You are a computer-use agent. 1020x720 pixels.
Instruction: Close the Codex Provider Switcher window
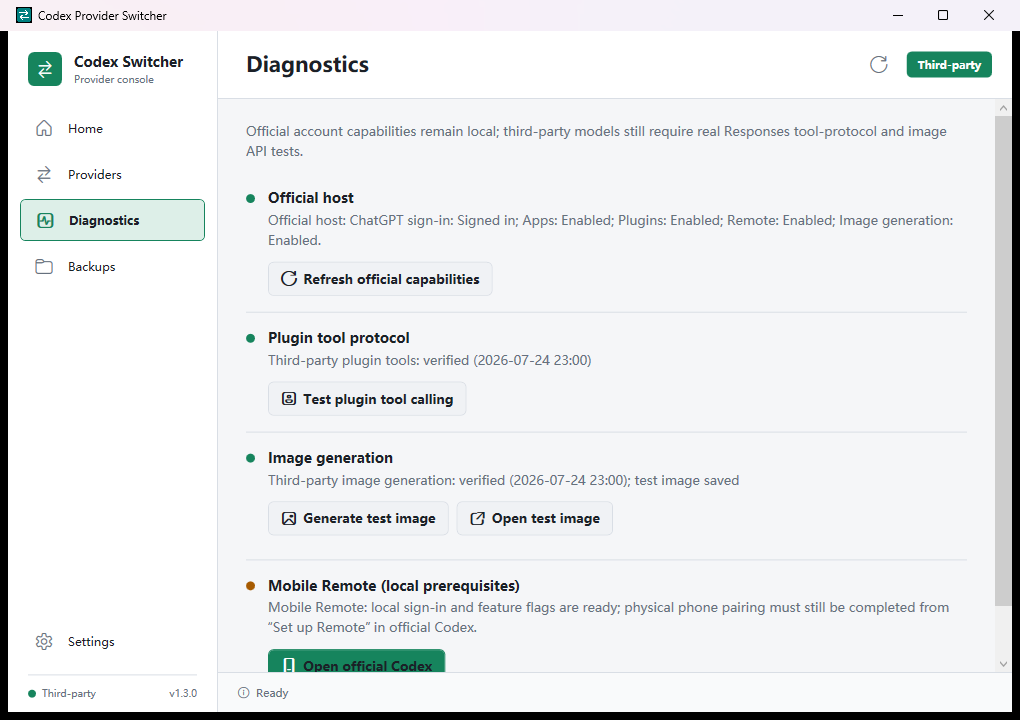[988, 15]
